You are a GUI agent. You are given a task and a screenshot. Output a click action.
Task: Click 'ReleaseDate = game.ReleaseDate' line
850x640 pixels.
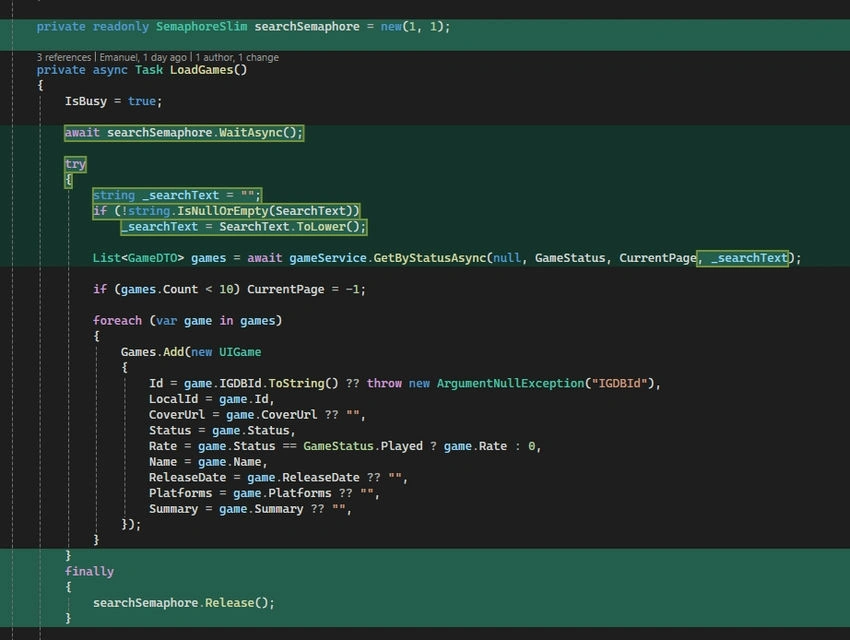point(278,478)
